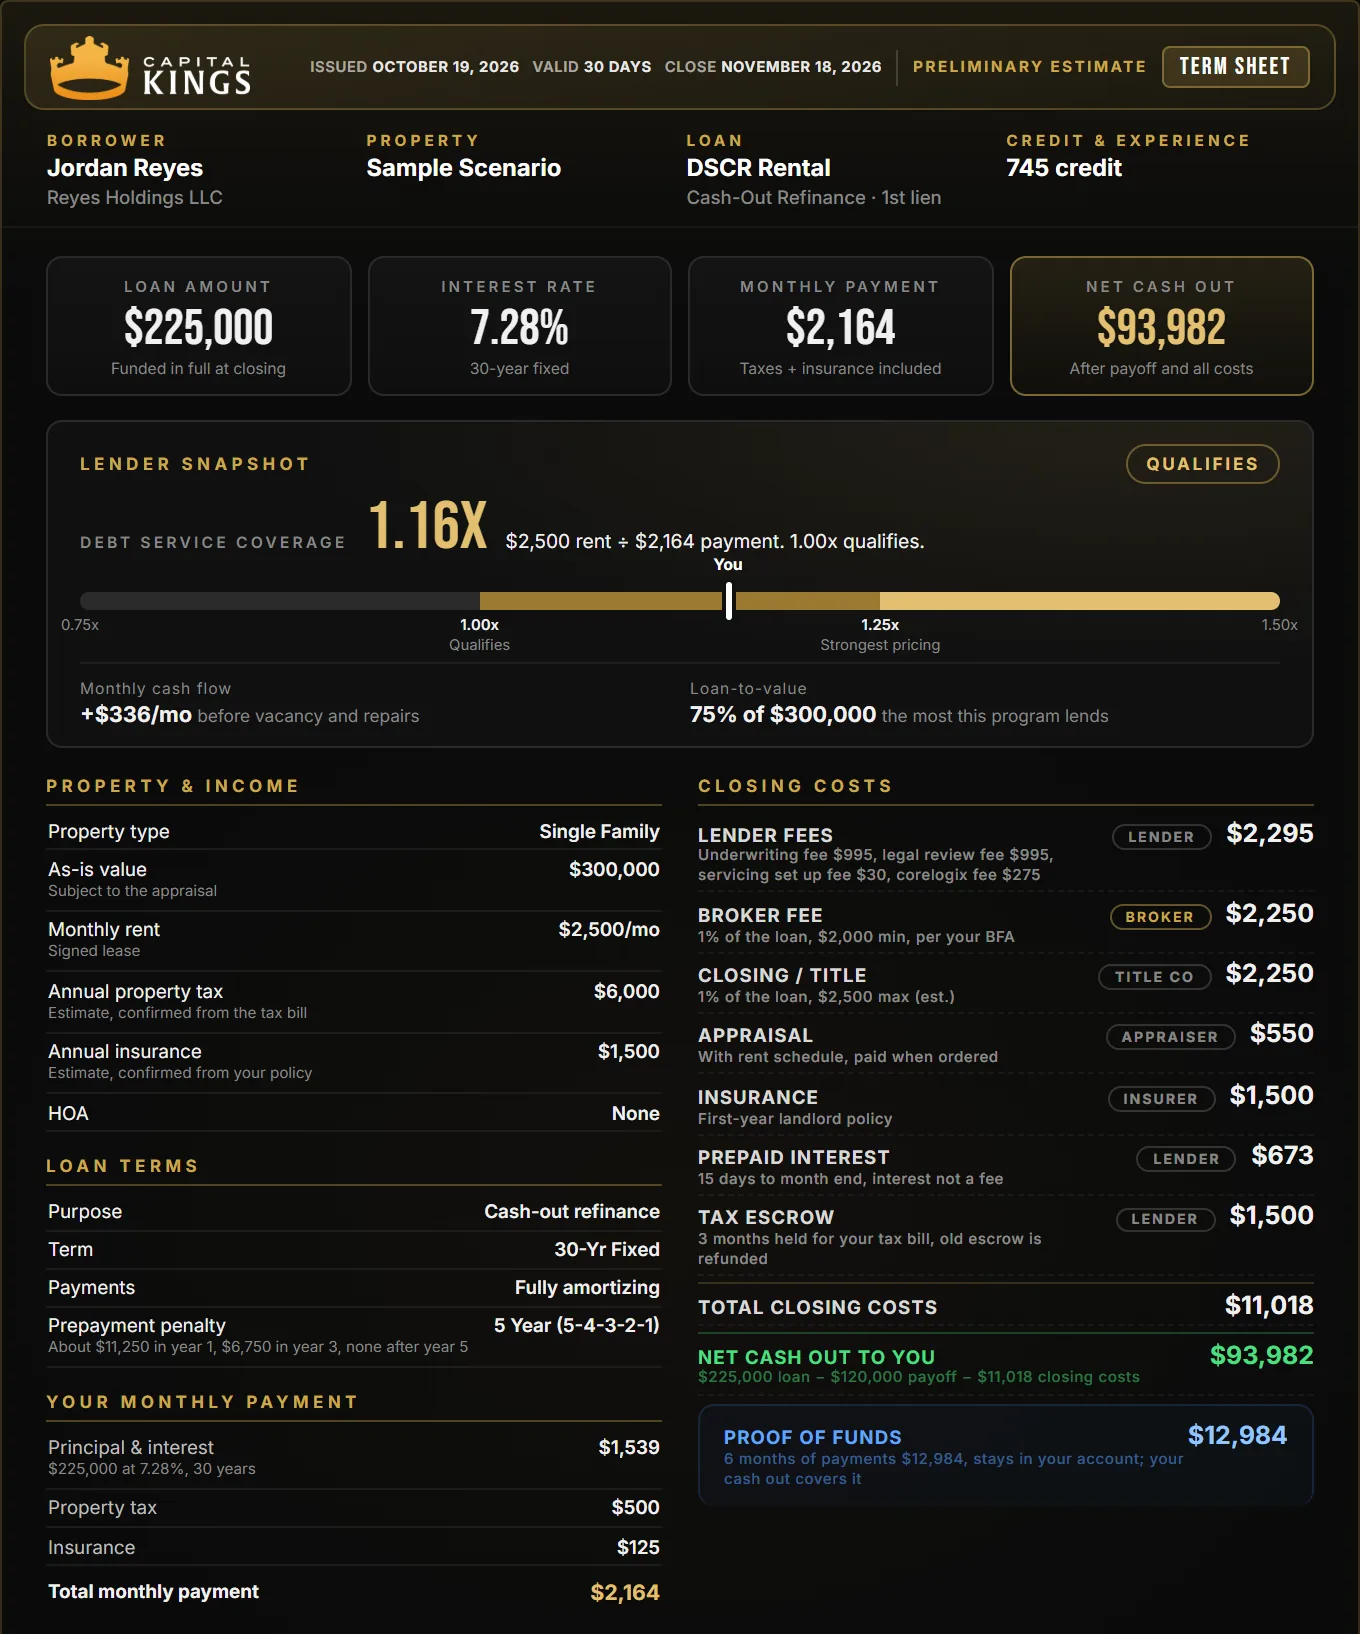Click 'DSCR Rental' loan text
Viewport: 1360px width, 1634px height.
click(x=759, y=168)
